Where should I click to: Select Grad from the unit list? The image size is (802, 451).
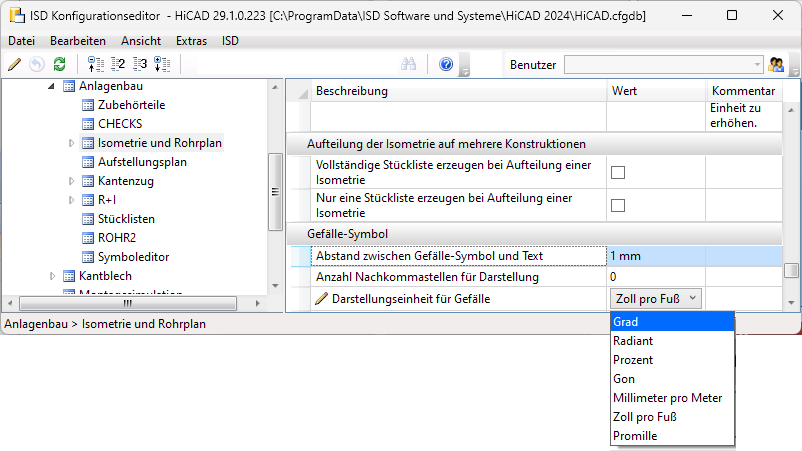pyautogui.click(x=673, y=322)
